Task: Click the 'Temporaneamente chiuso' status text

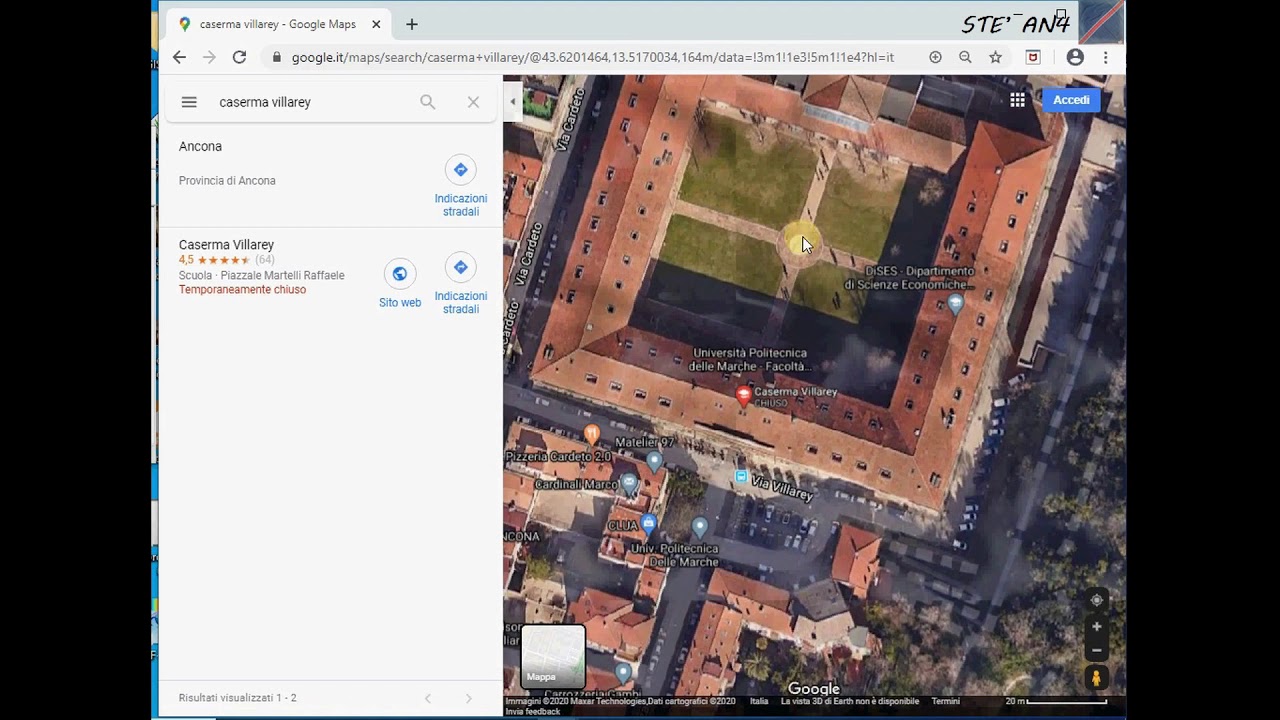Action: point(242,290)
